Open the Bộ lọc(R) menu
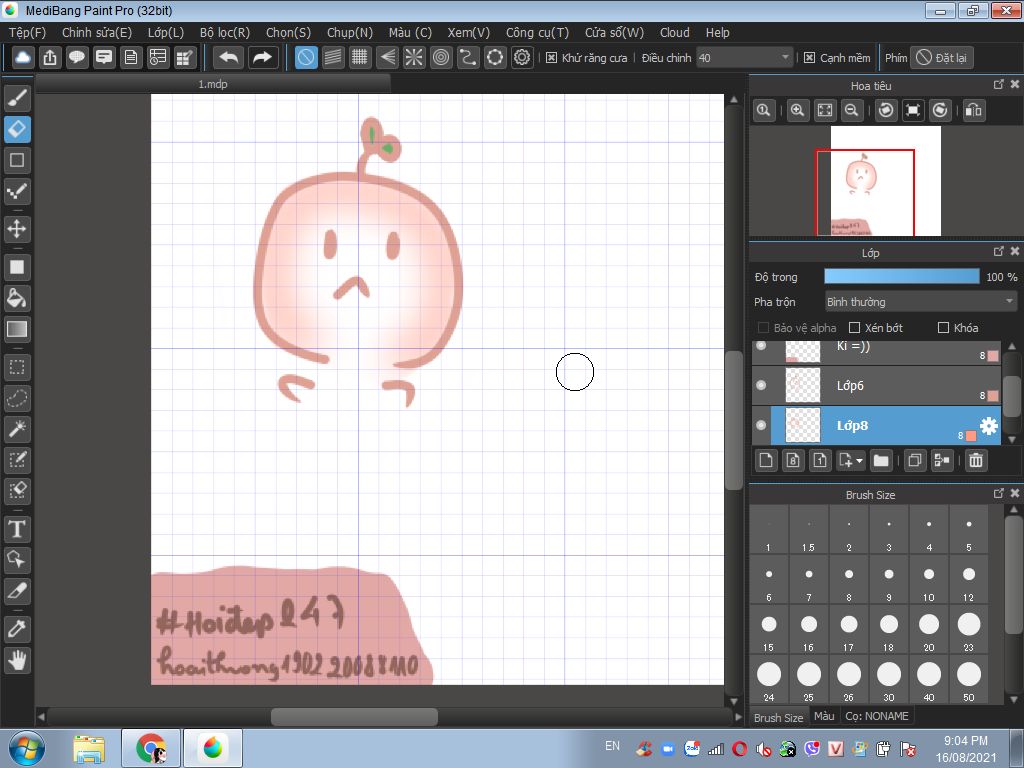 [x=225, y=33]
